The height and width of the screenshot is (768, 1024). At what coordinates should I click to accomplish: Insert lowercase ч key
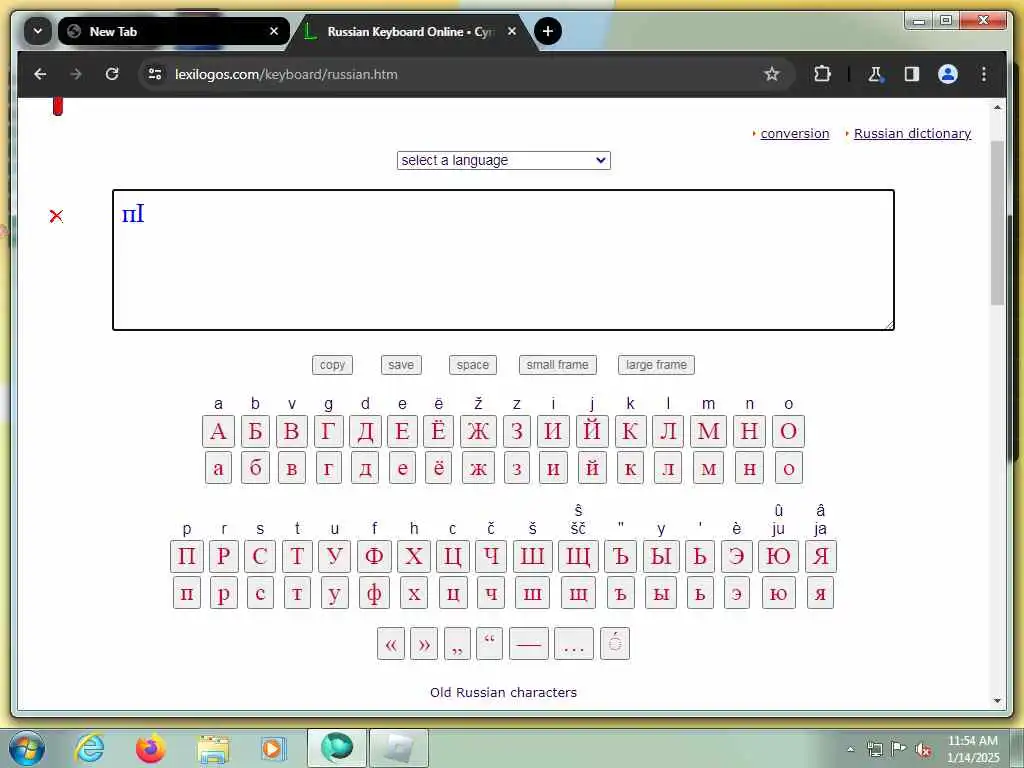[491, 593]
